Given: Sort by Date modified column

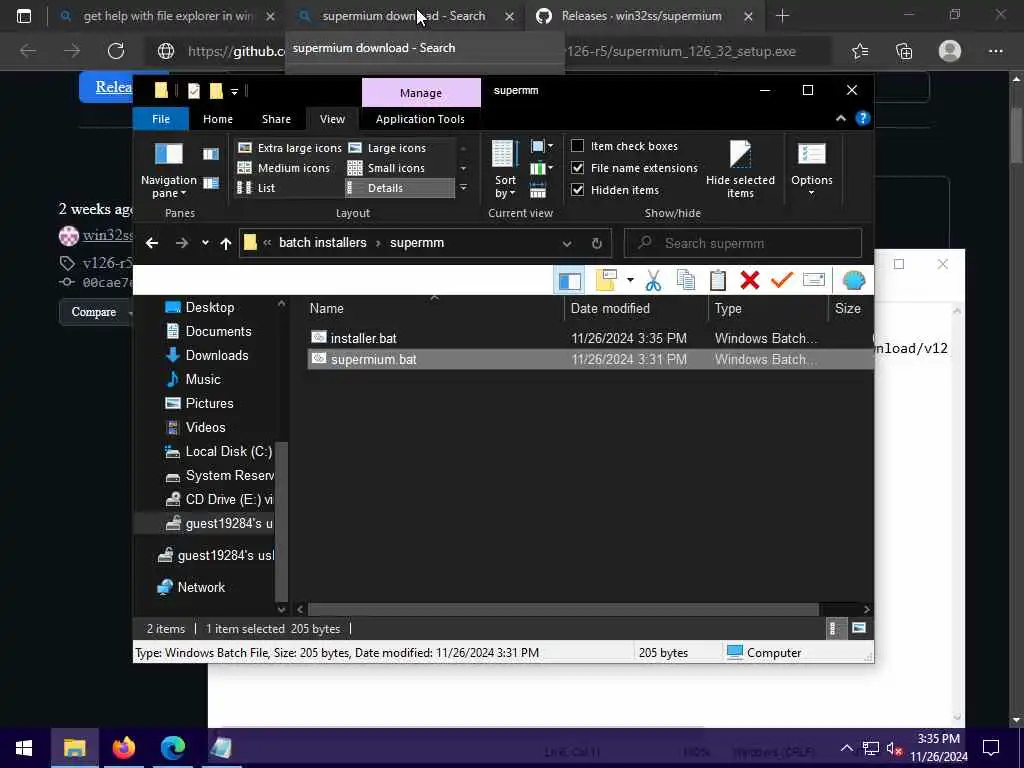Looking at the screenshot, I should pyautogui.click(x=637, y=308).
